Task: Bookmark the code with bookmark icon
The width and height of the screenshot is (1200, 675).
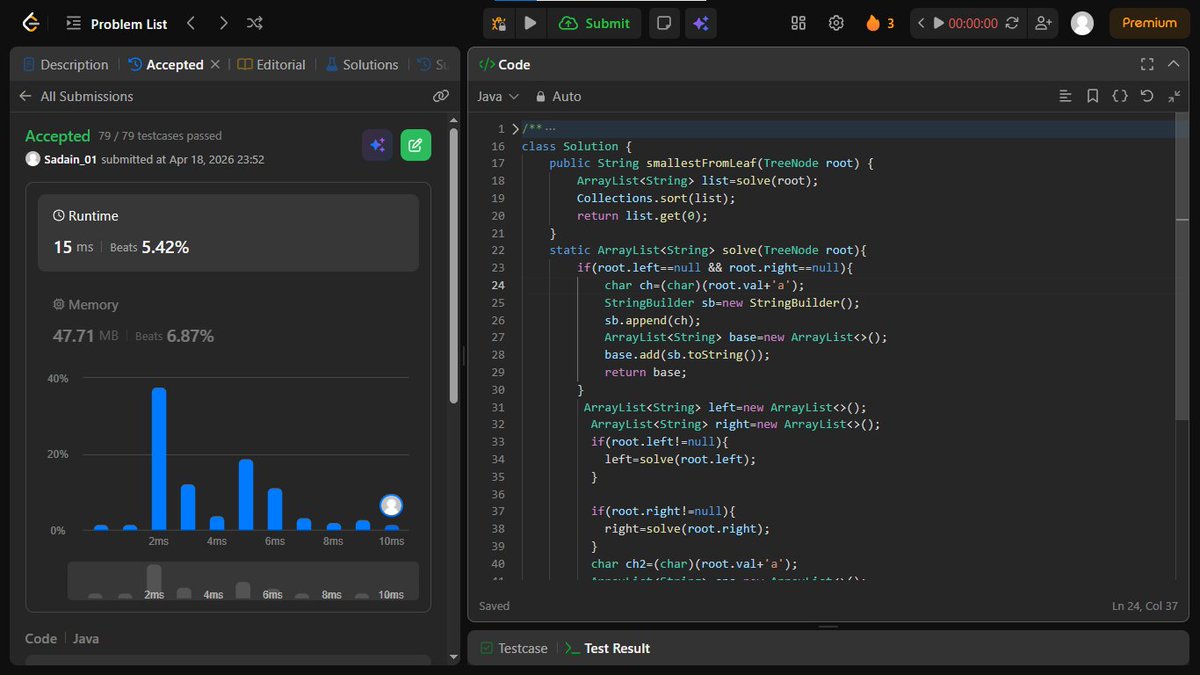Action: [x=1093, y=96]
